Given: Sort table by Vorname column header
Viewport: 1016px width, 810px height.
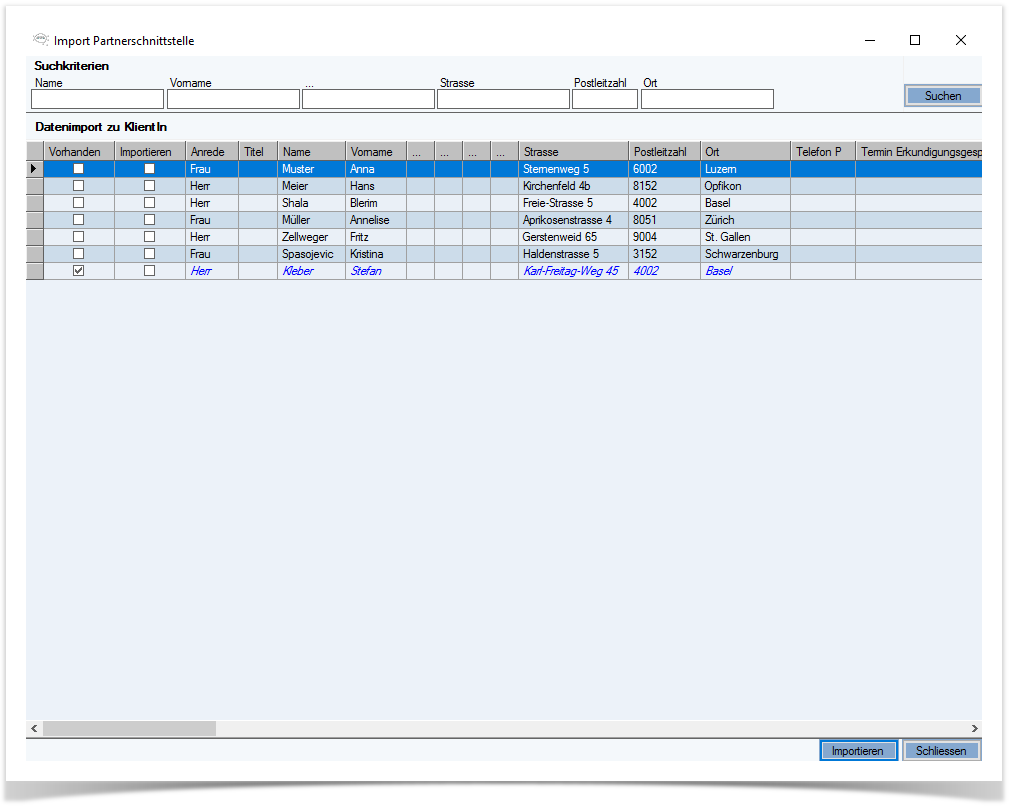Looking at the screenshot, I should (x=376, y=152).
